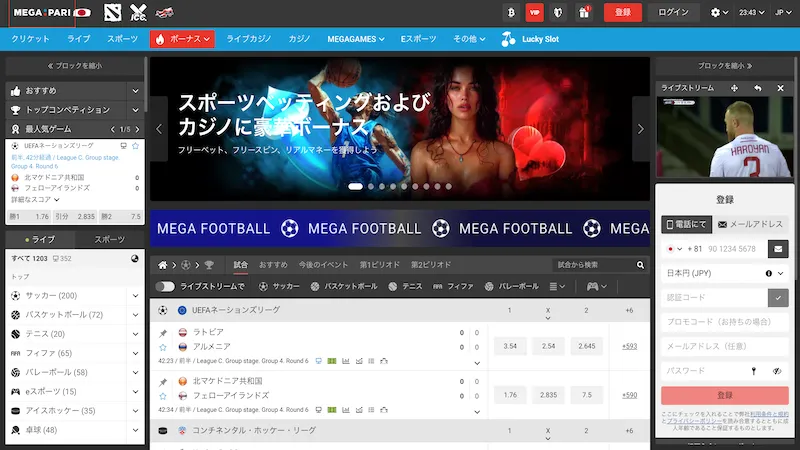Open statistics chart icon for ラトビア match

pos(346,361)
